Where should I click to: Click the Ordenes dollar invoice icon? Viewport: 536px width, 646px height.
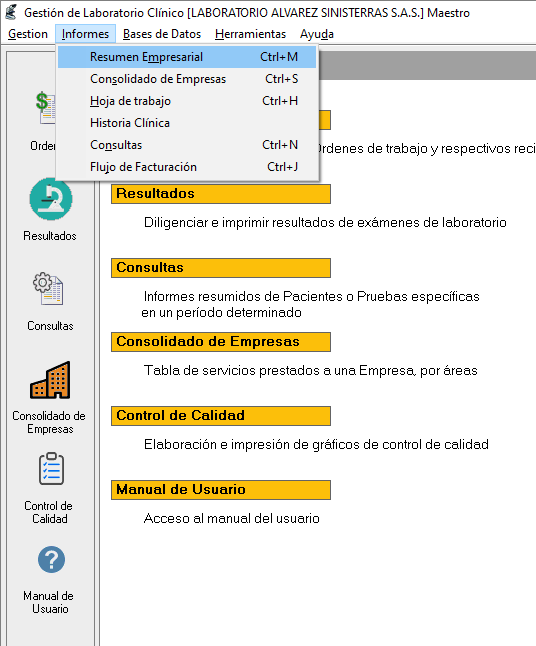point(45,108)
